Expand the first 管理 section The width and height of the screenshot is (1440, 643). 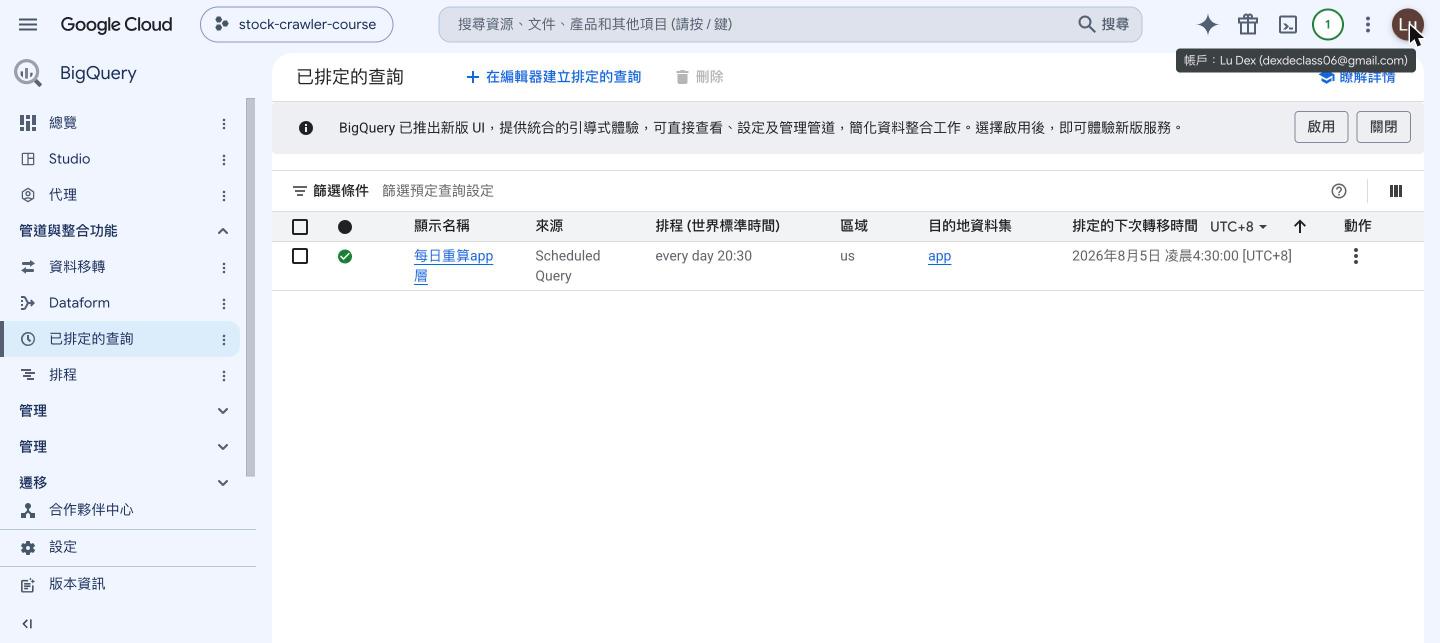coord(223,411)
